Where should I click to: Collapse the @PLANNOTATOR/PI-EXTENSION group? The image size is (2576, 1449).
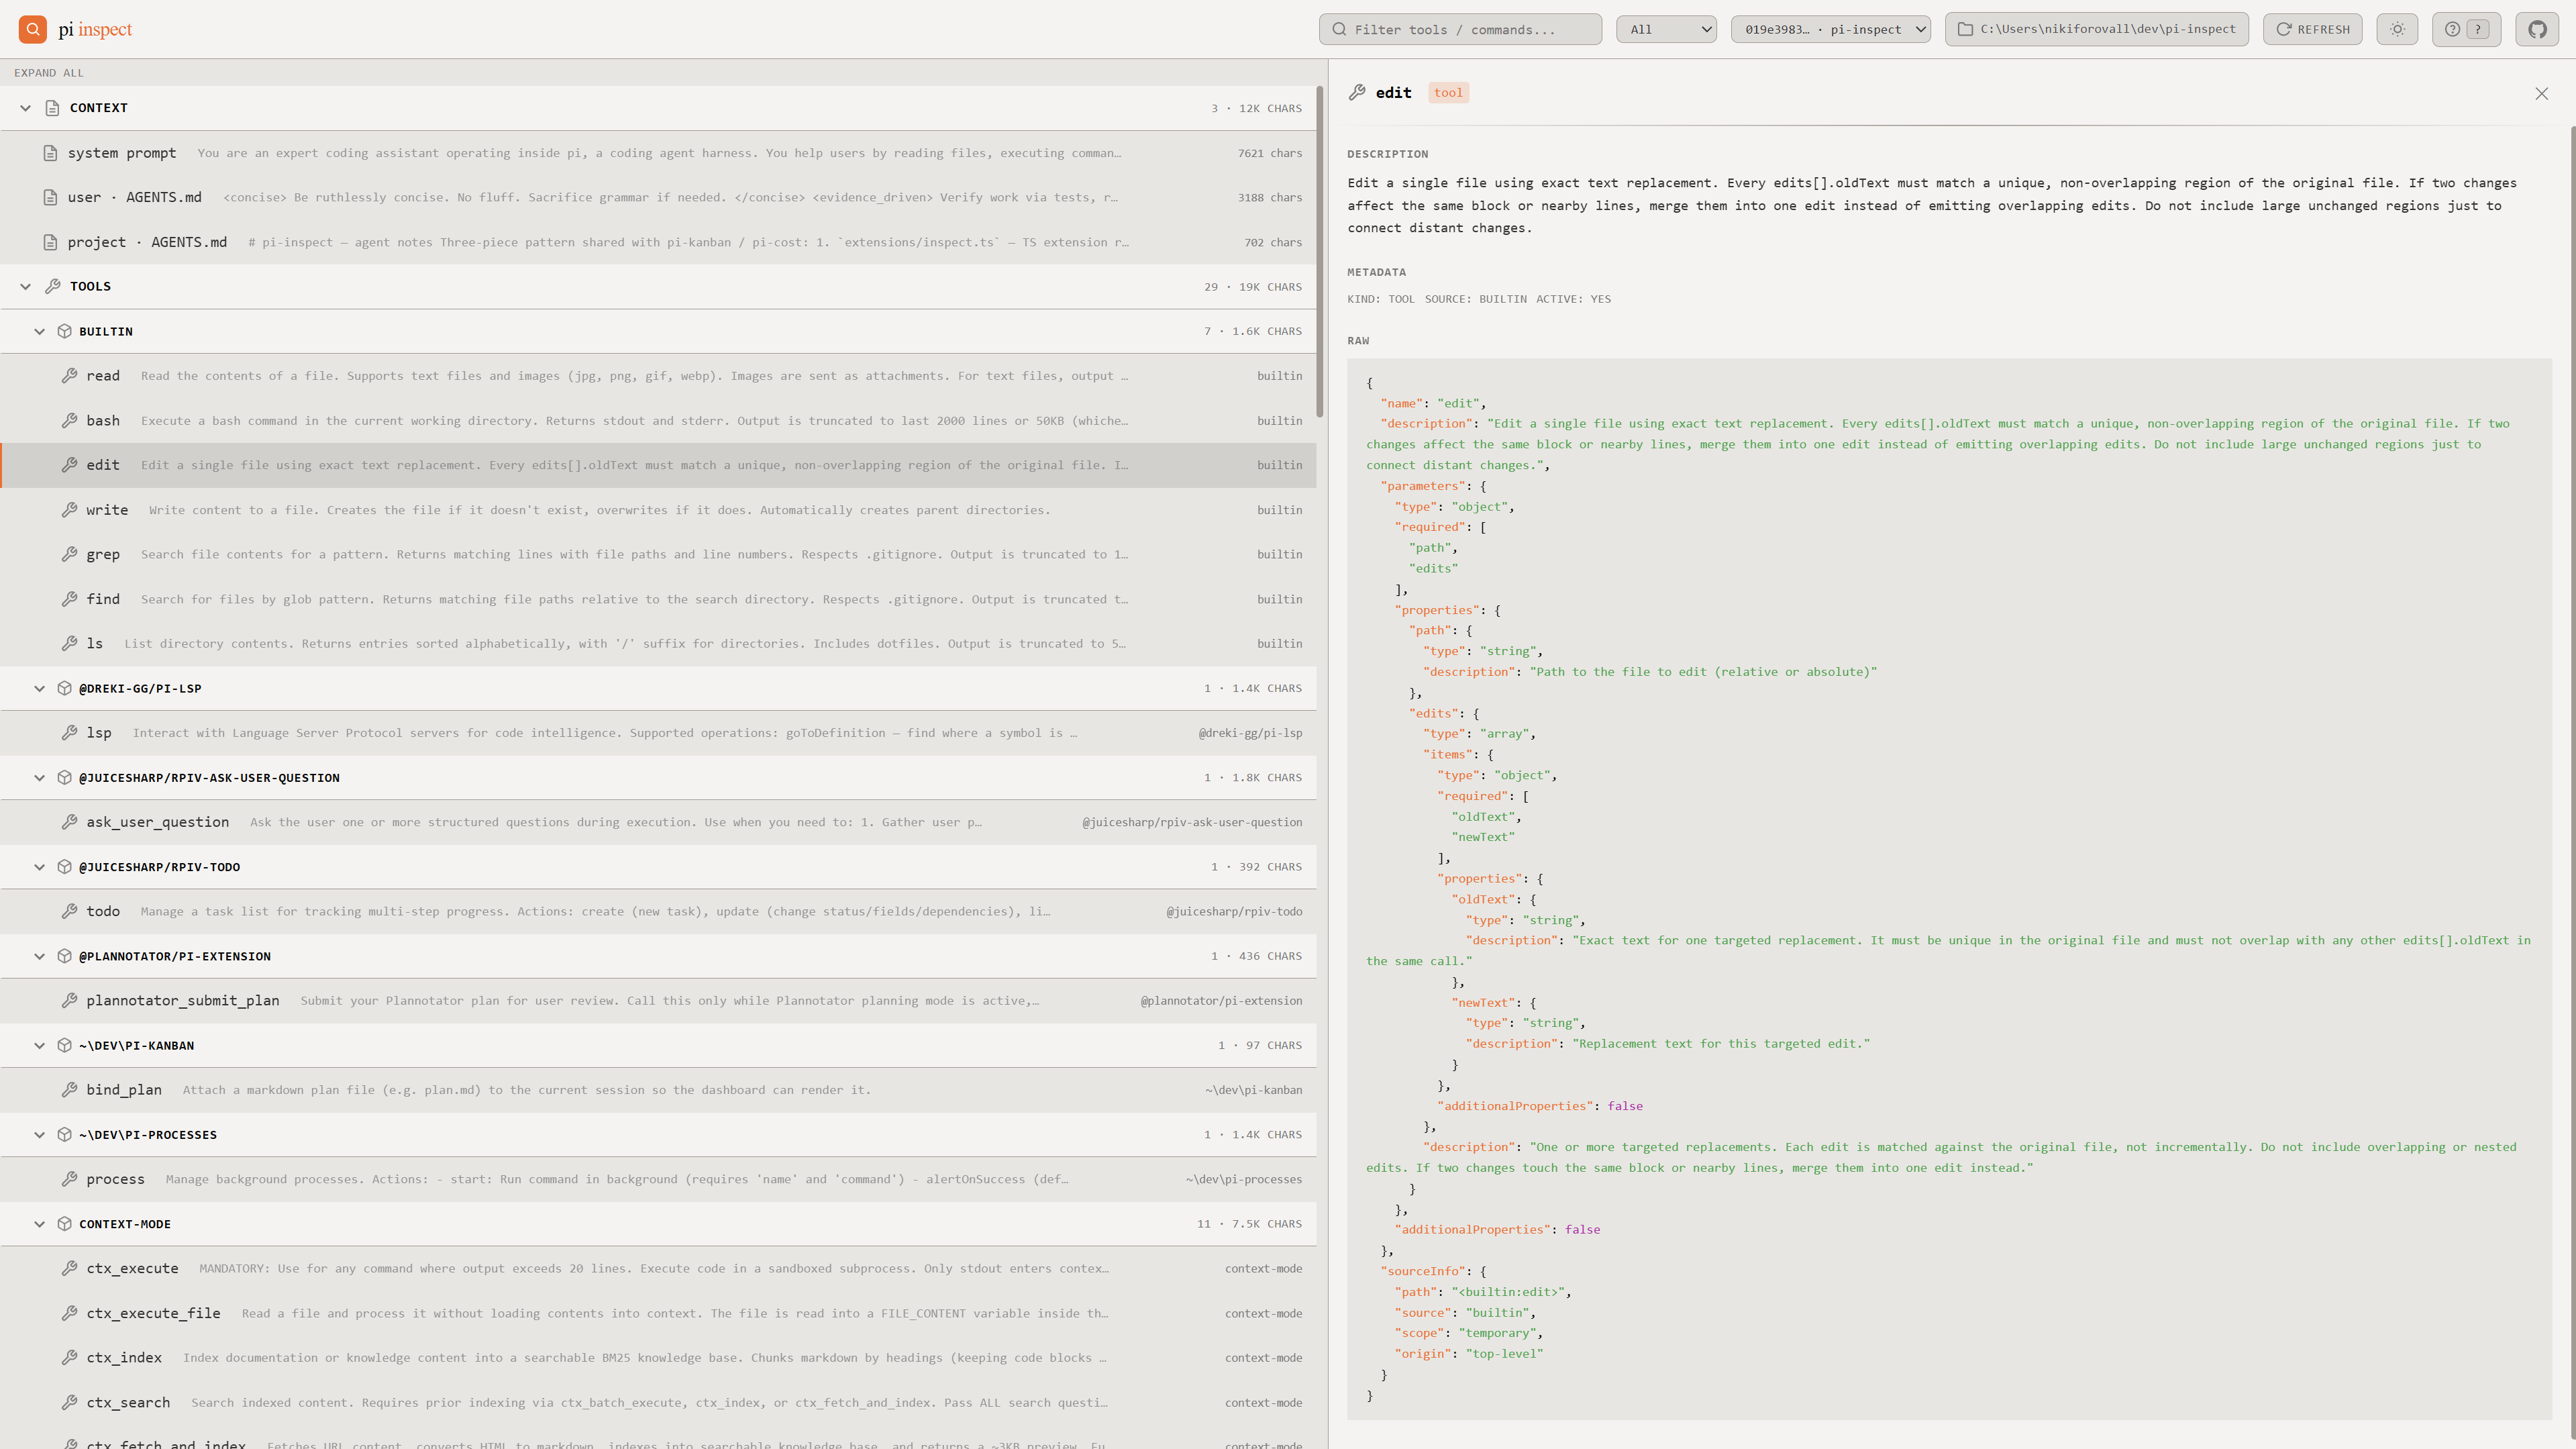(40, 956)
